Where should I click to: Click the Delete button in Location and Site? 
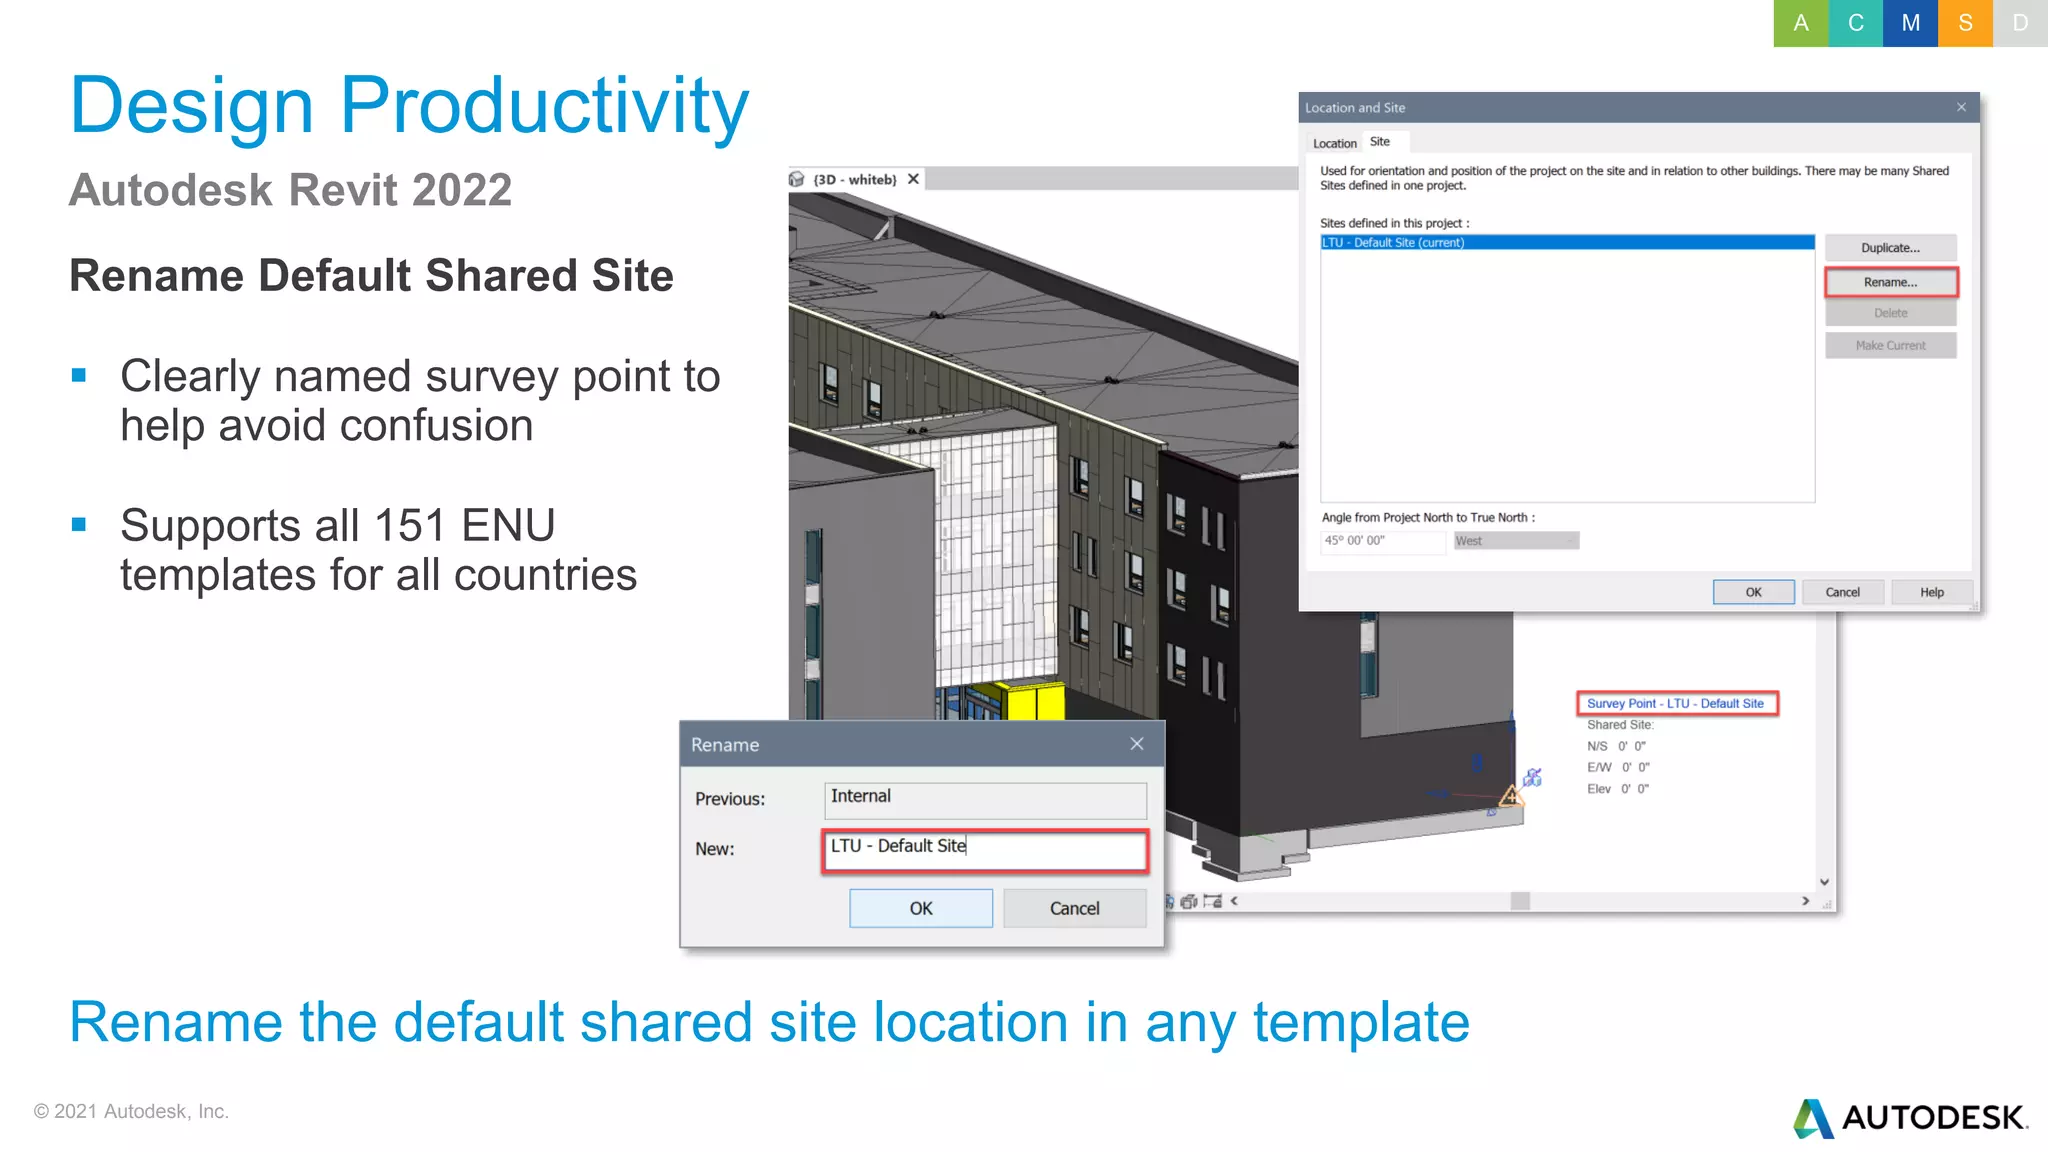1890,313
